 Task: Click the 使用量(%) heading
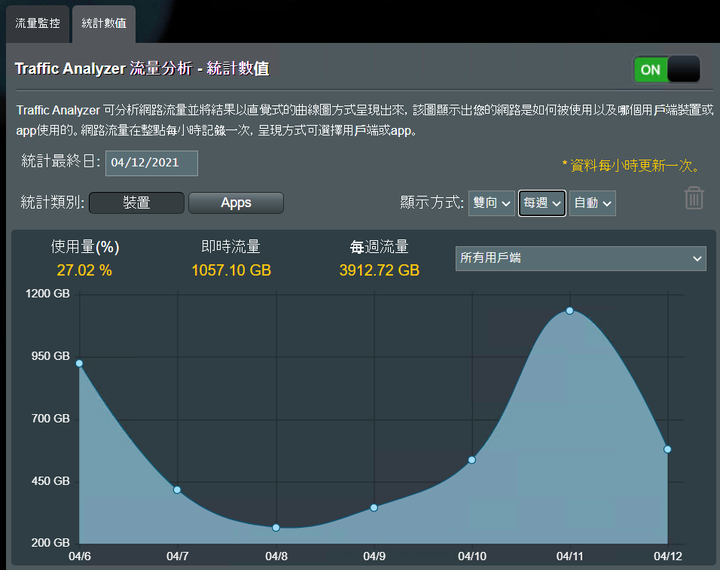[85, 247]
